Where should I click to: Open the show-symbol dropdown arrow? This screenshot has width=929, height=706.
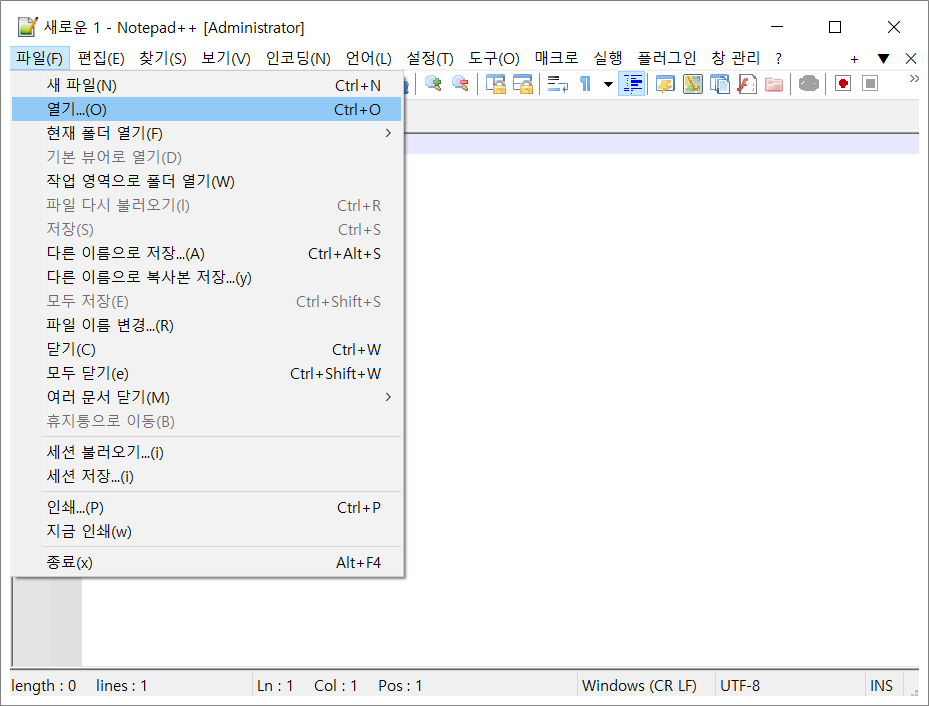coord(608,84)
